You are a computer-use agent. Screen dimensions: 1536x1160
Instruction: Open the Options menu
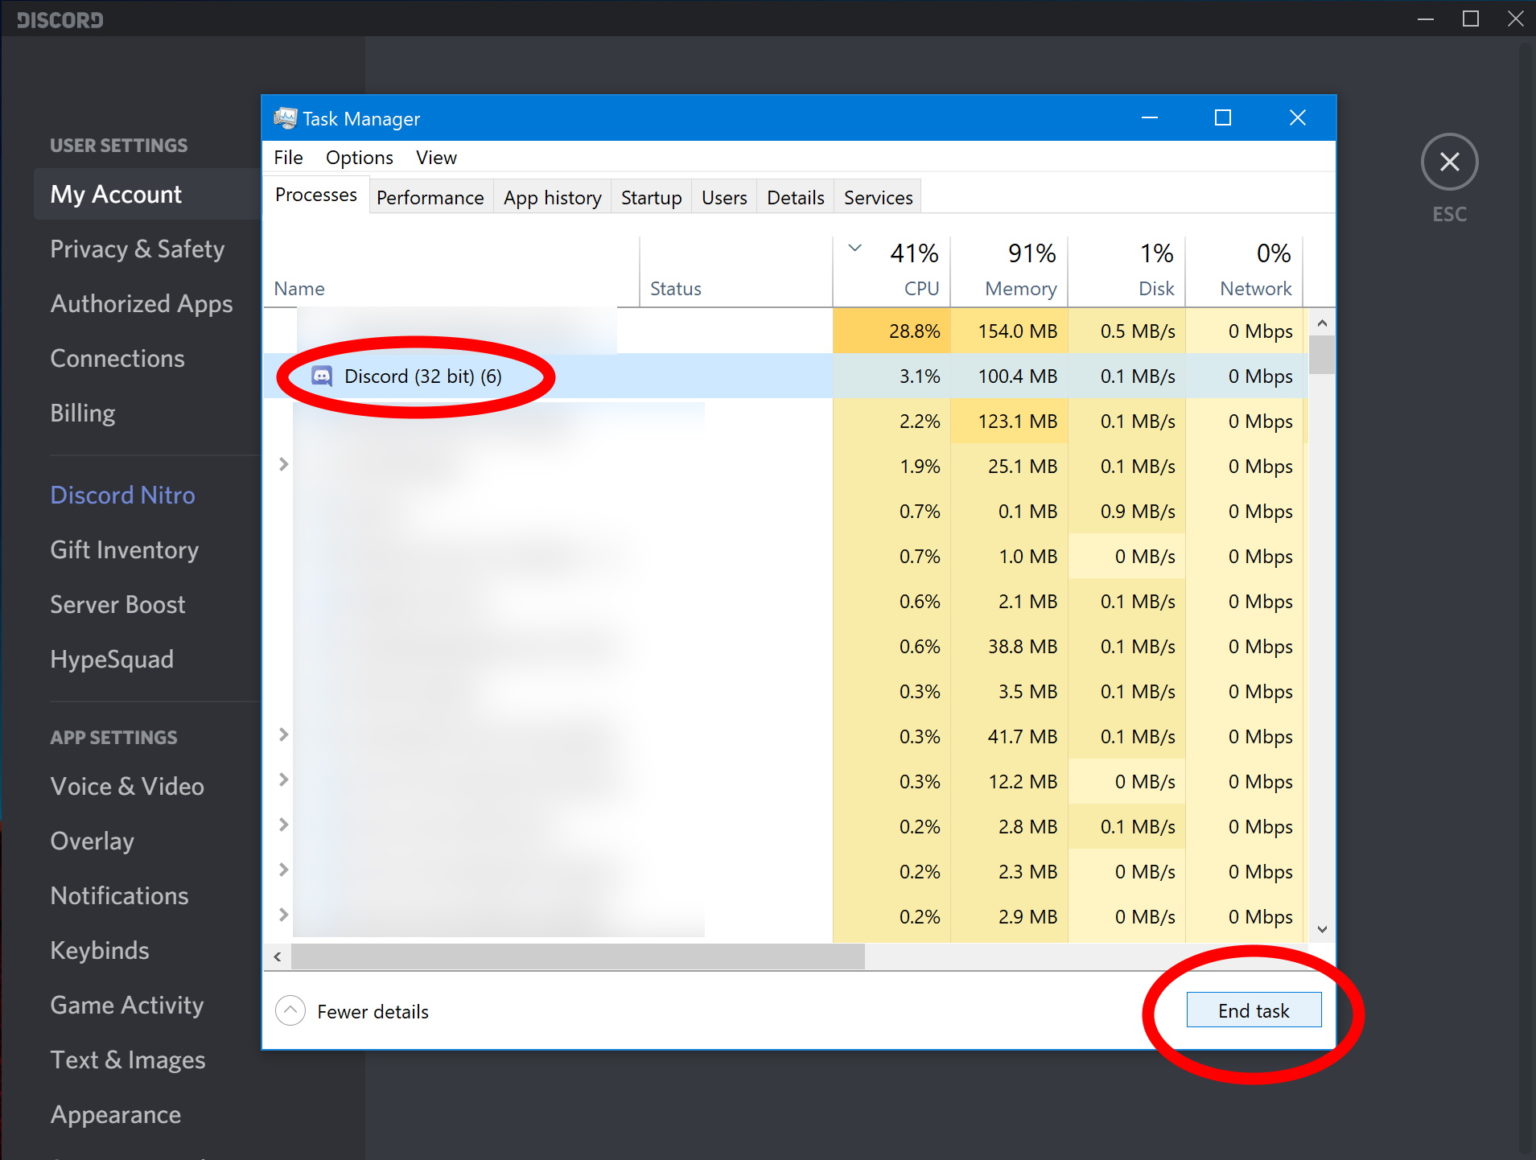pos(358,157)
